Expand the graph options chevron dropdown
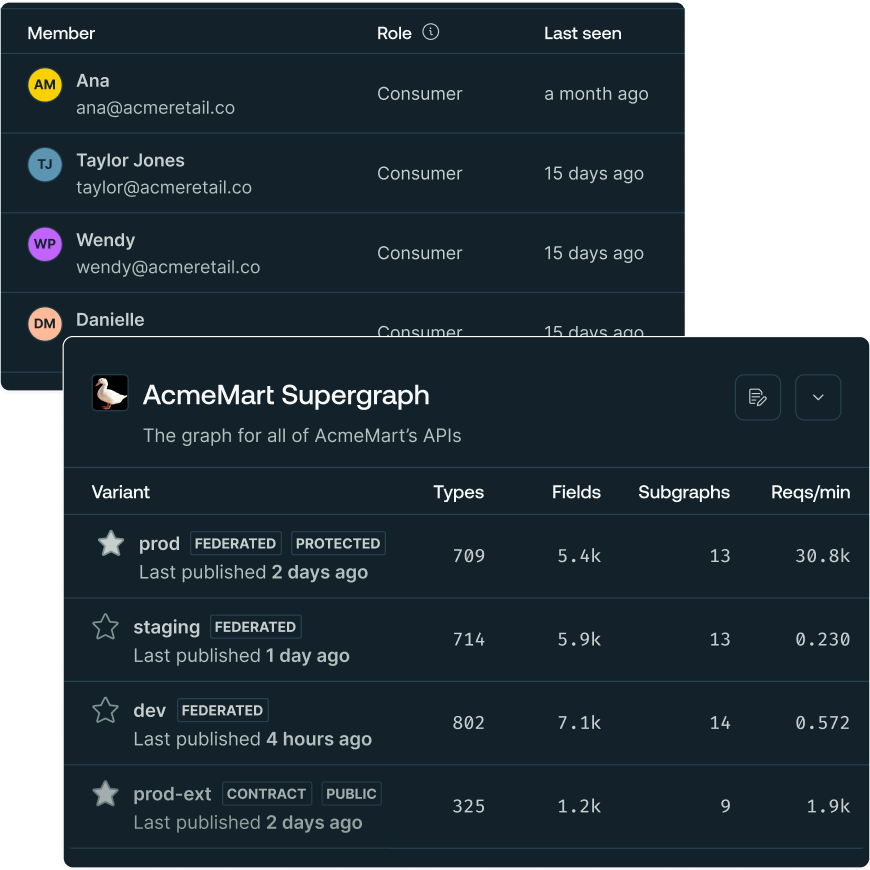The width and height of the screenshot is (870, 870). (x=818, y=397)
